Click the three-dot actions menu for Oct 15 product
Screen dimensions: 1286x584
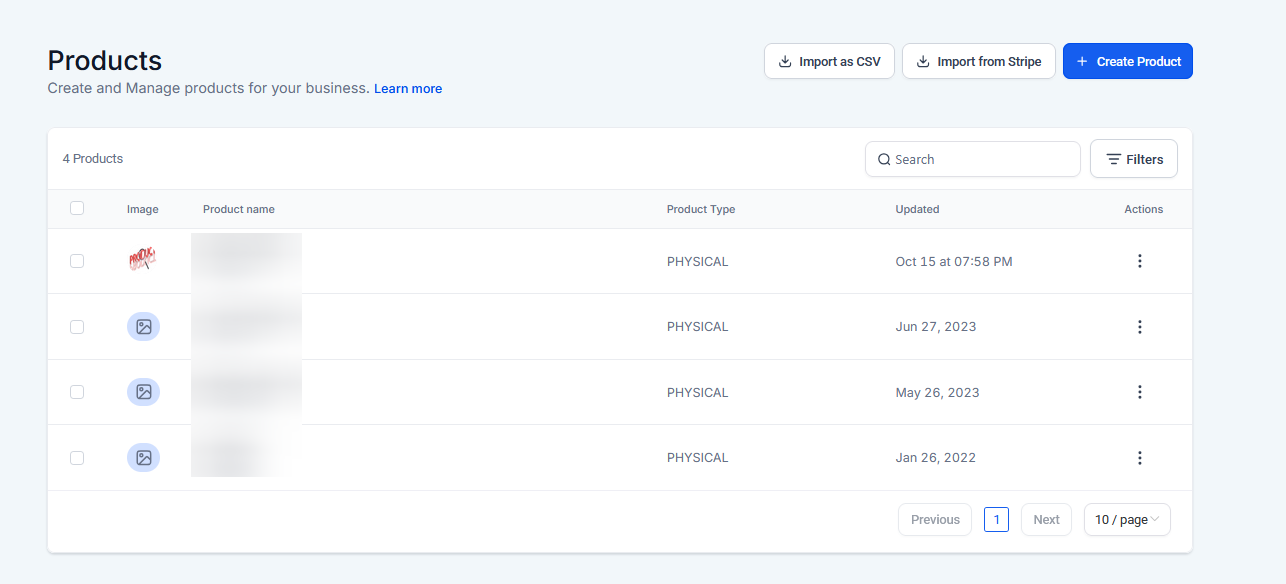(1139, 261)
